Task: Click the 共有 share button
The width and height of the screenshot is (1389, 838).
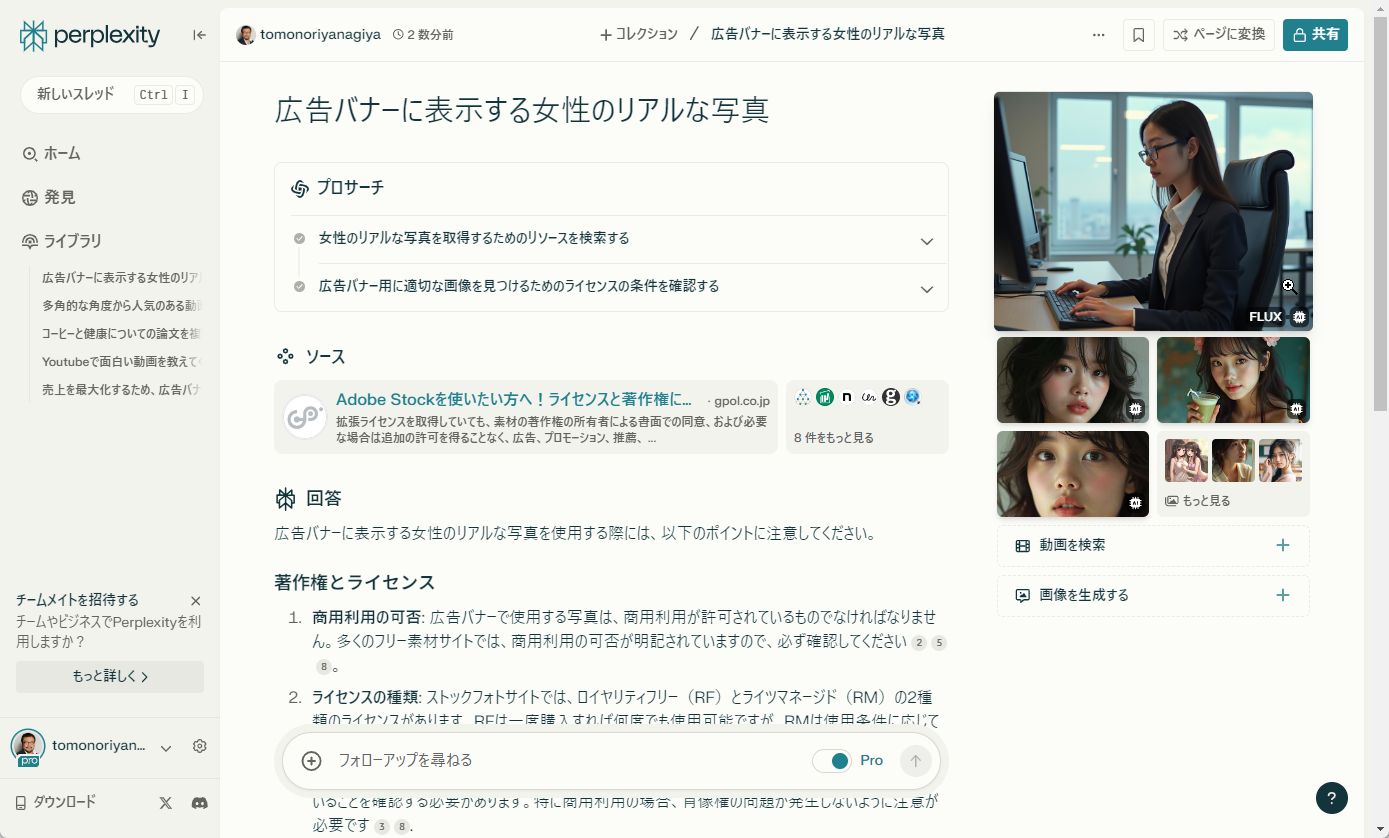Action: 1315,33
